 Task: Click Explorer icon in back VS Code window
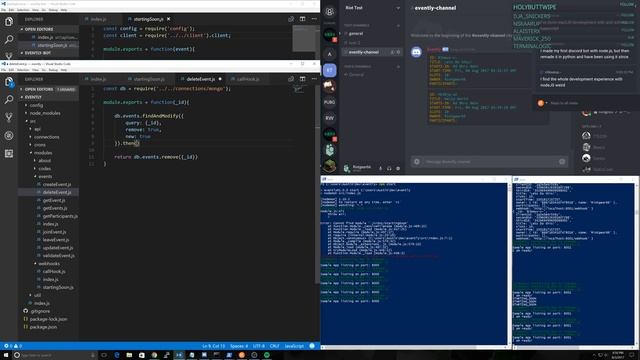click(x=9, y=22)
